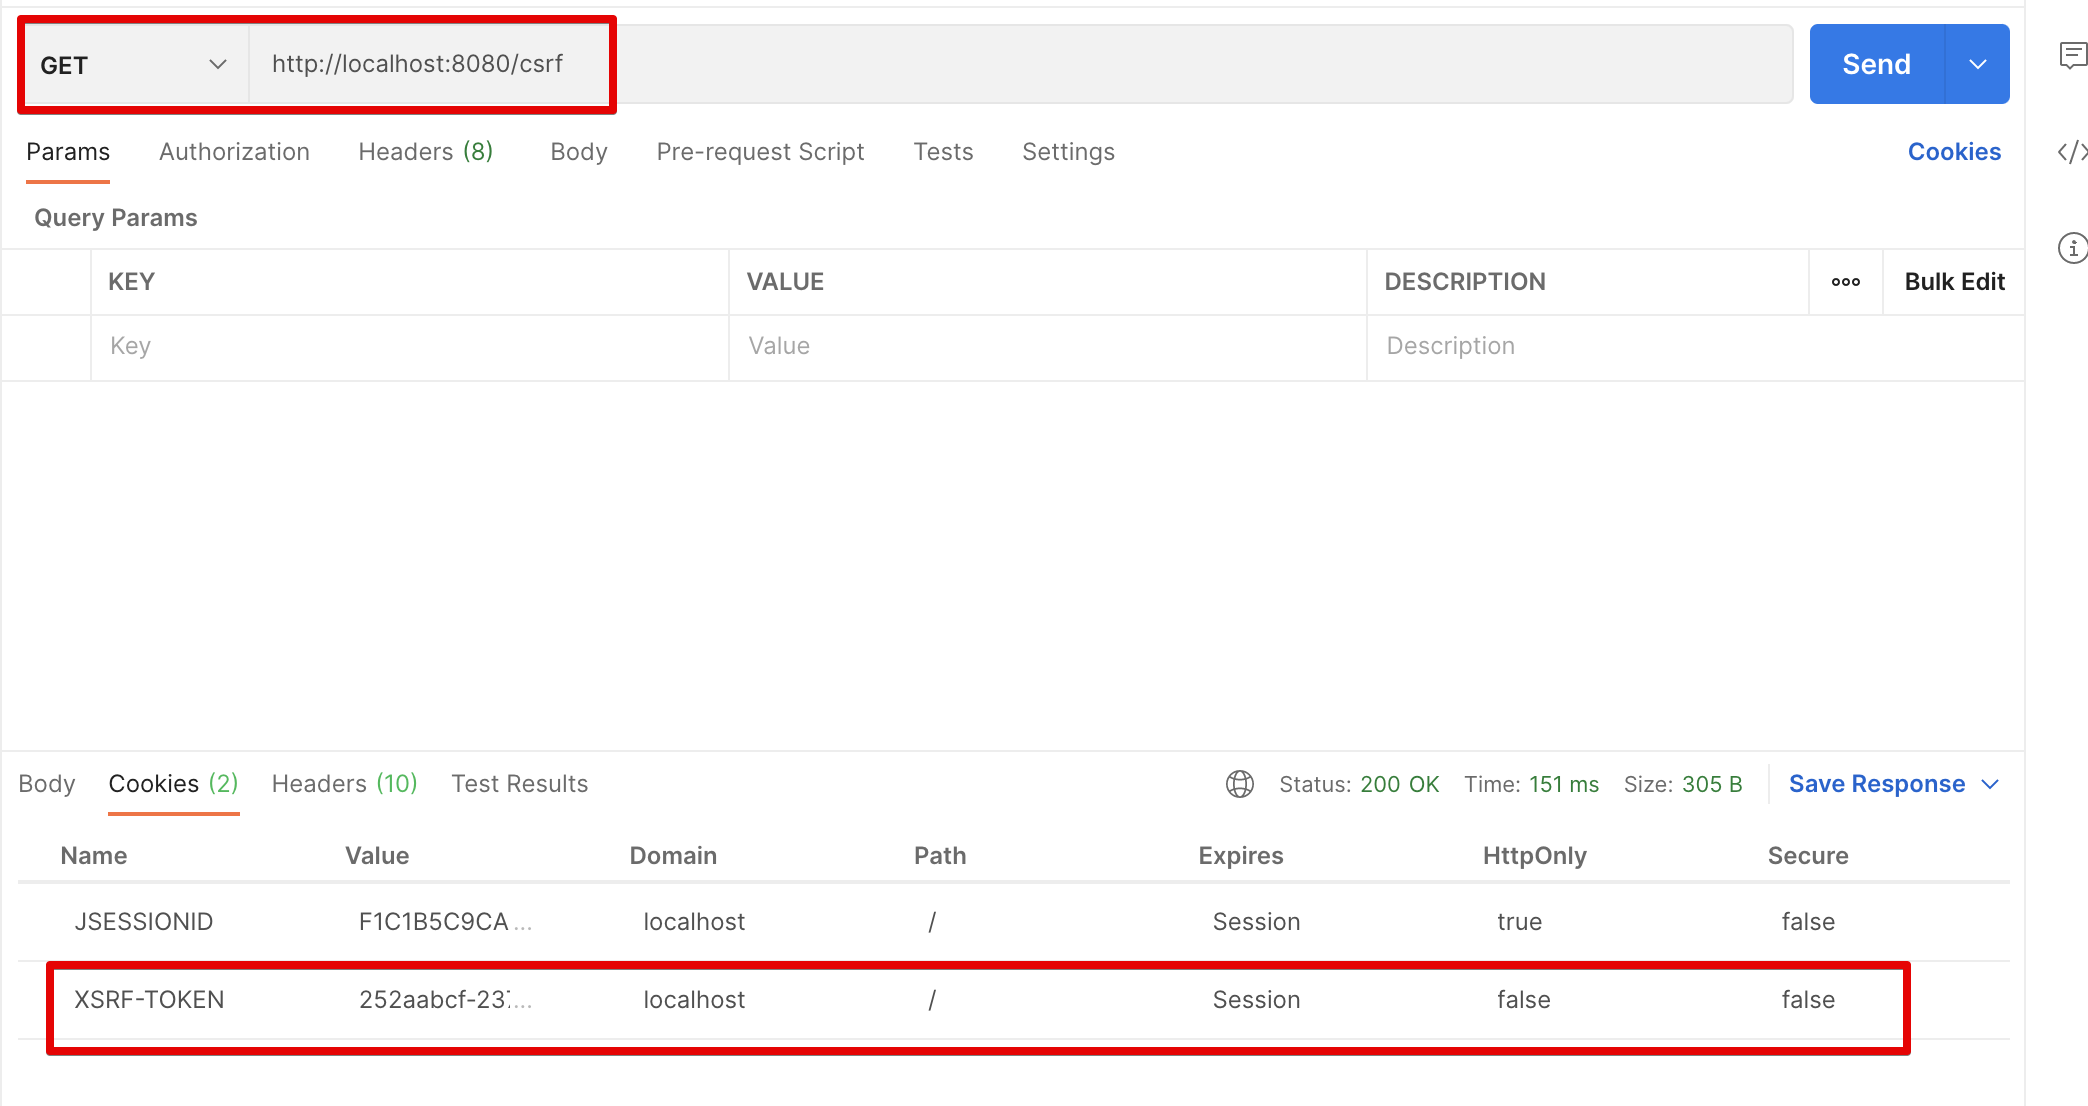Open the response Headers (10) tab
The width and height of the screenshot is (2088, 1106).
(x=344, y=784)
